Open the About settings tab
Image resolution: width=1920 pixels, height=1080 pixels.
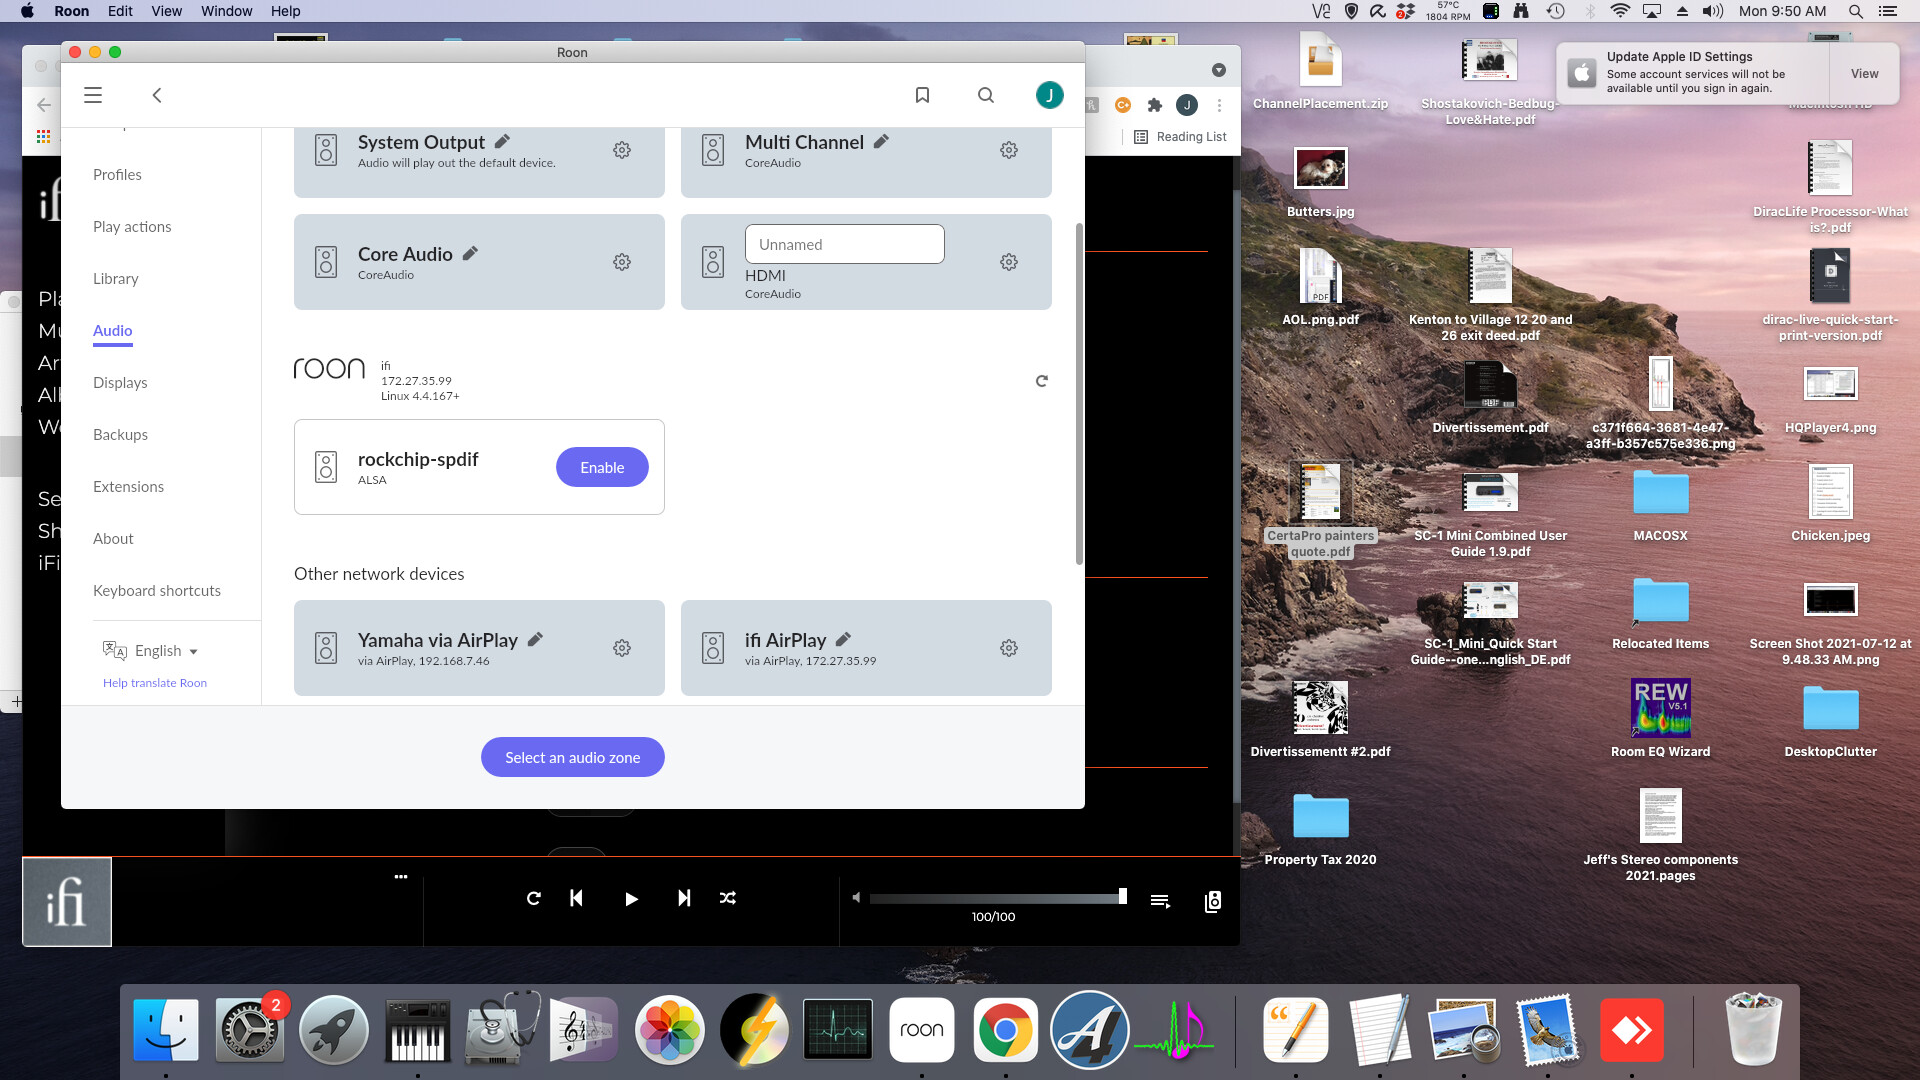pyautogui.click(x=113, y=539)
